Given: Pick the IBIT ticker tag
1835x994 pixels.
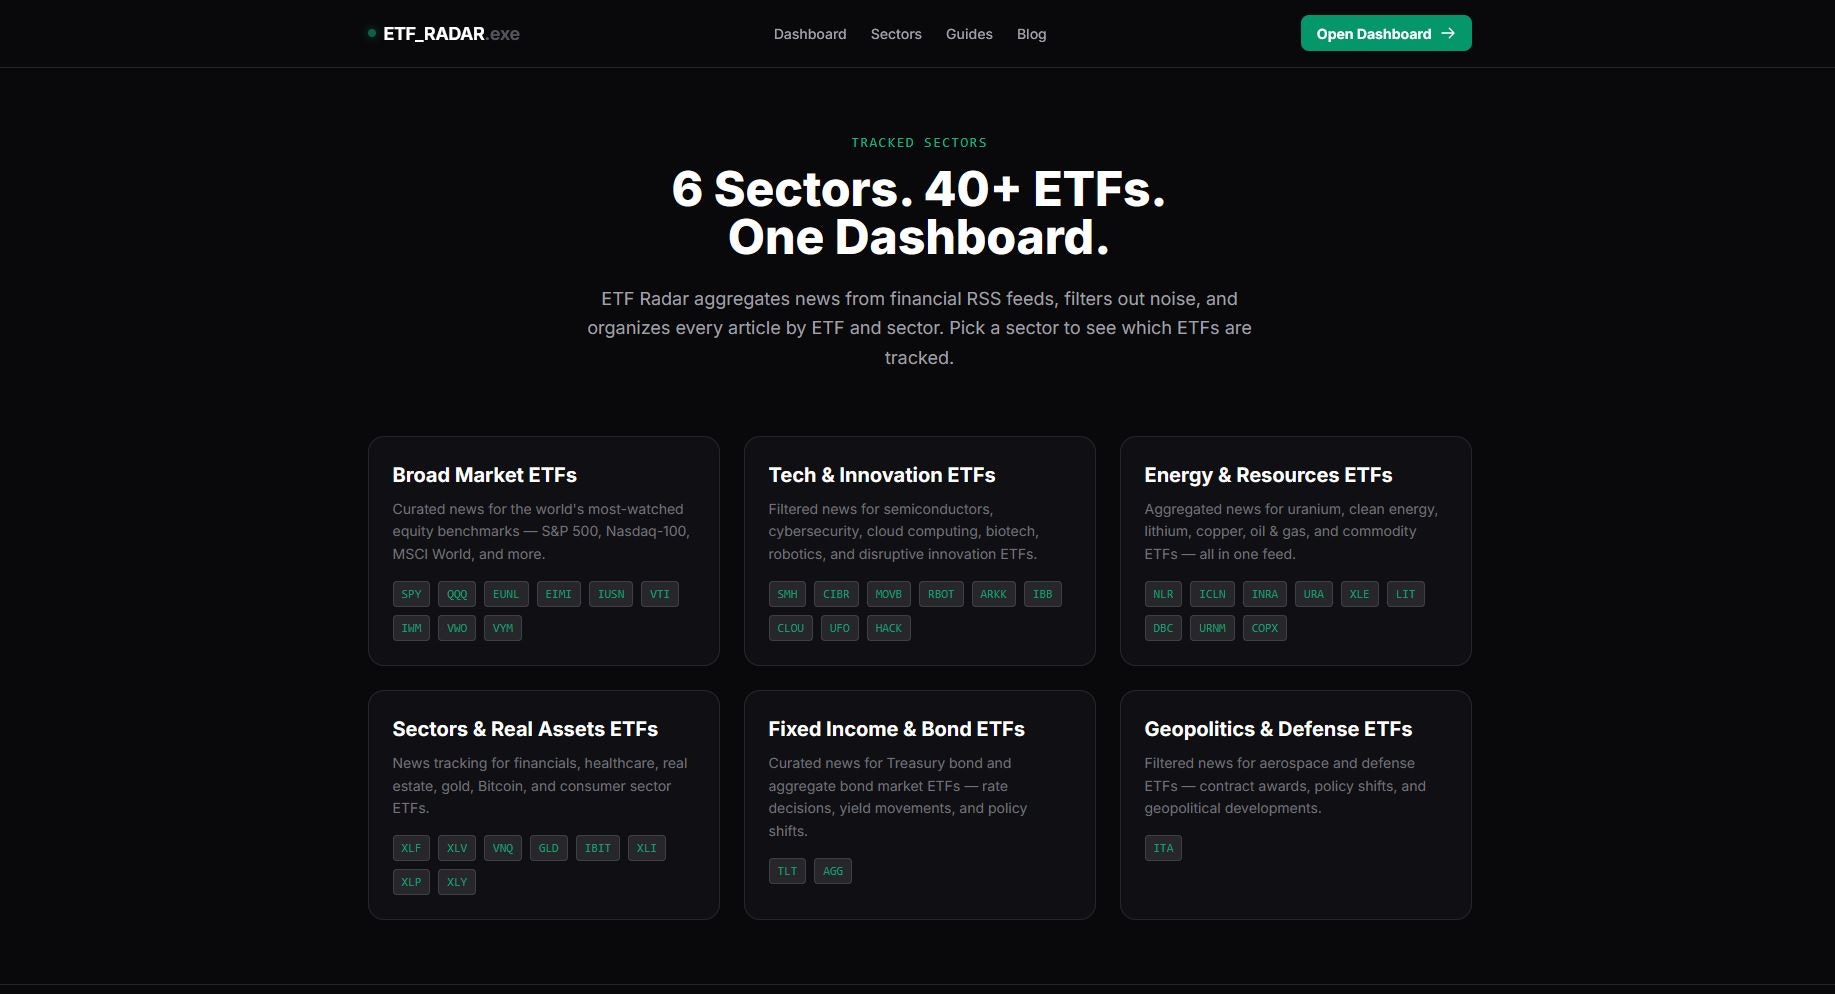Looking at the screenshot, I should coord(598,848).
